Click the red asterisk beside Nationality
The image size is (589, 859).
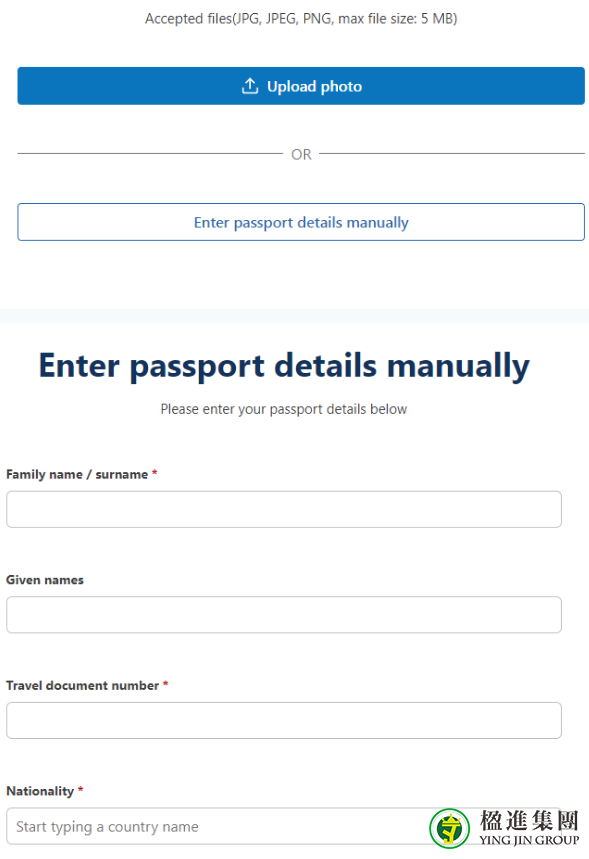pos(81,789)
